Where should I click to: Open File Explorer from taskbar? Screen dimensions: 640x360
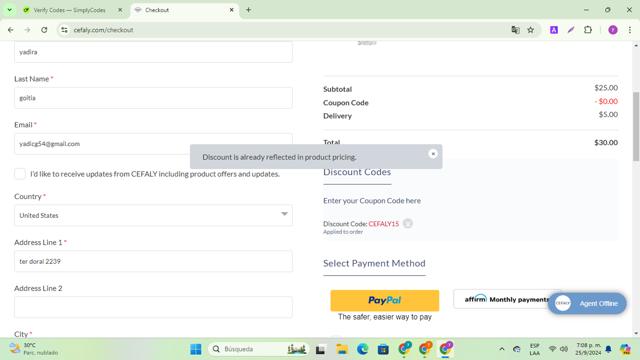click(x=342, y=349)
